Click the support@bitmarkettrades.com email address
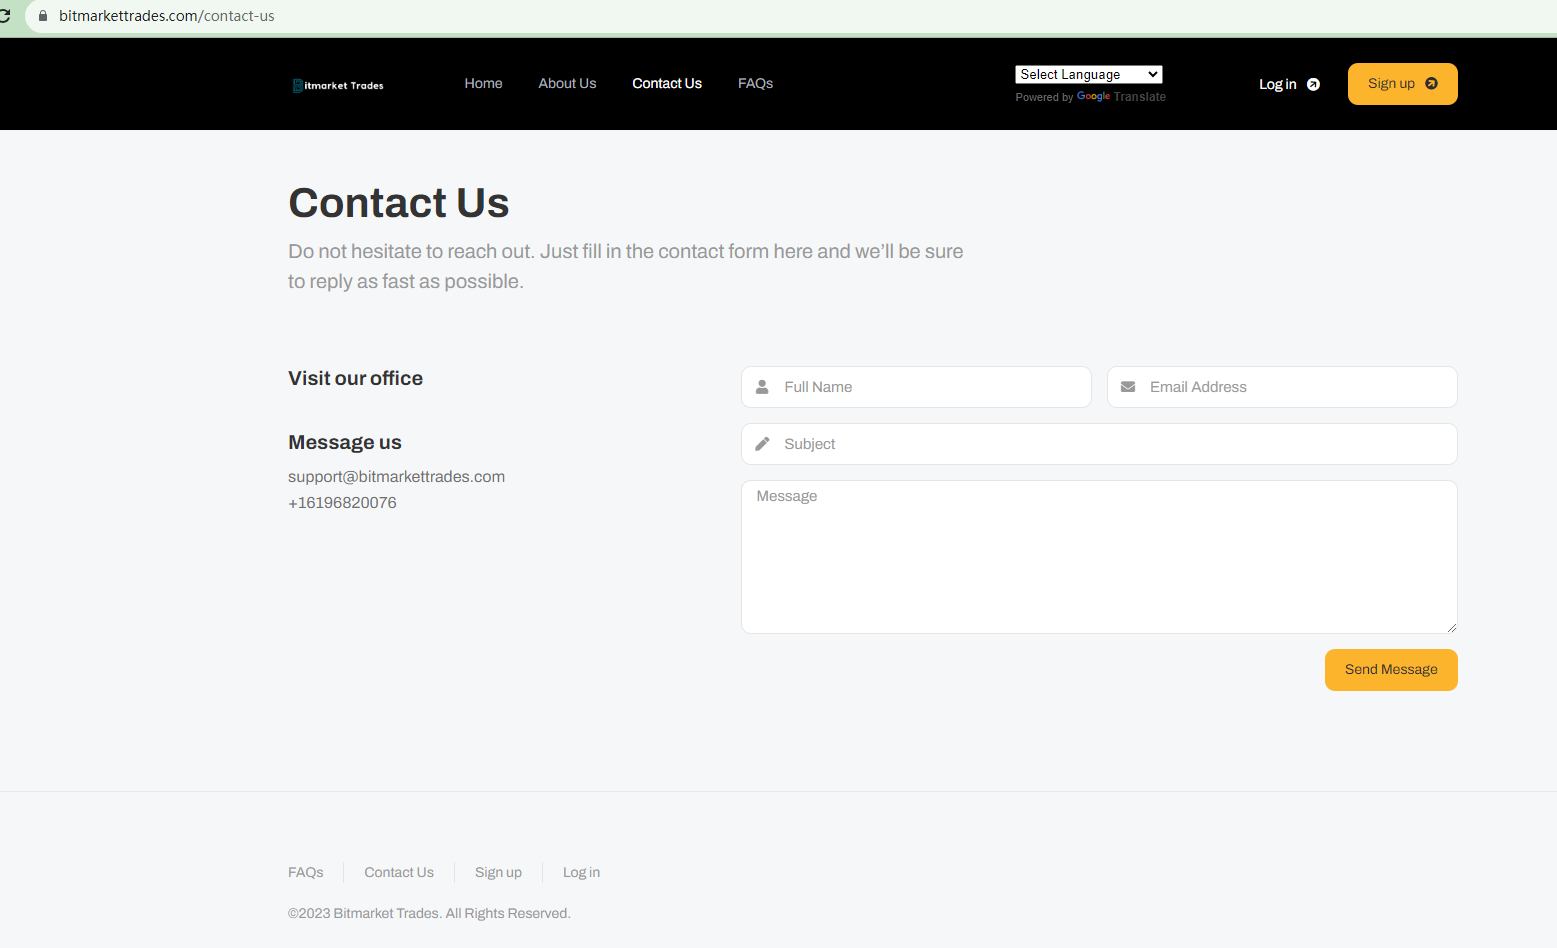This screenshot has width=1557, height=948. coord(396,477)
